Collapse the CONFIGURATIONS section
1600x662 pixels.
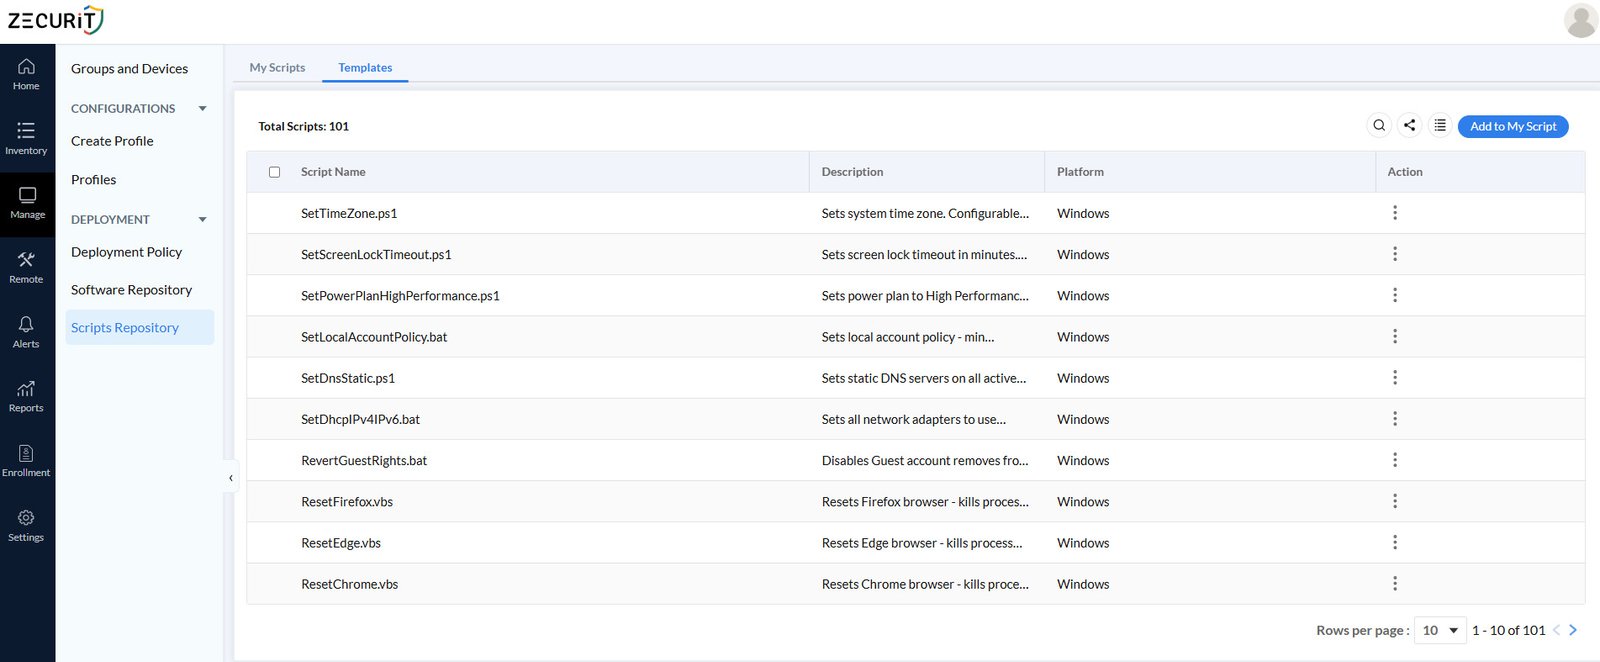coord(202,108)
